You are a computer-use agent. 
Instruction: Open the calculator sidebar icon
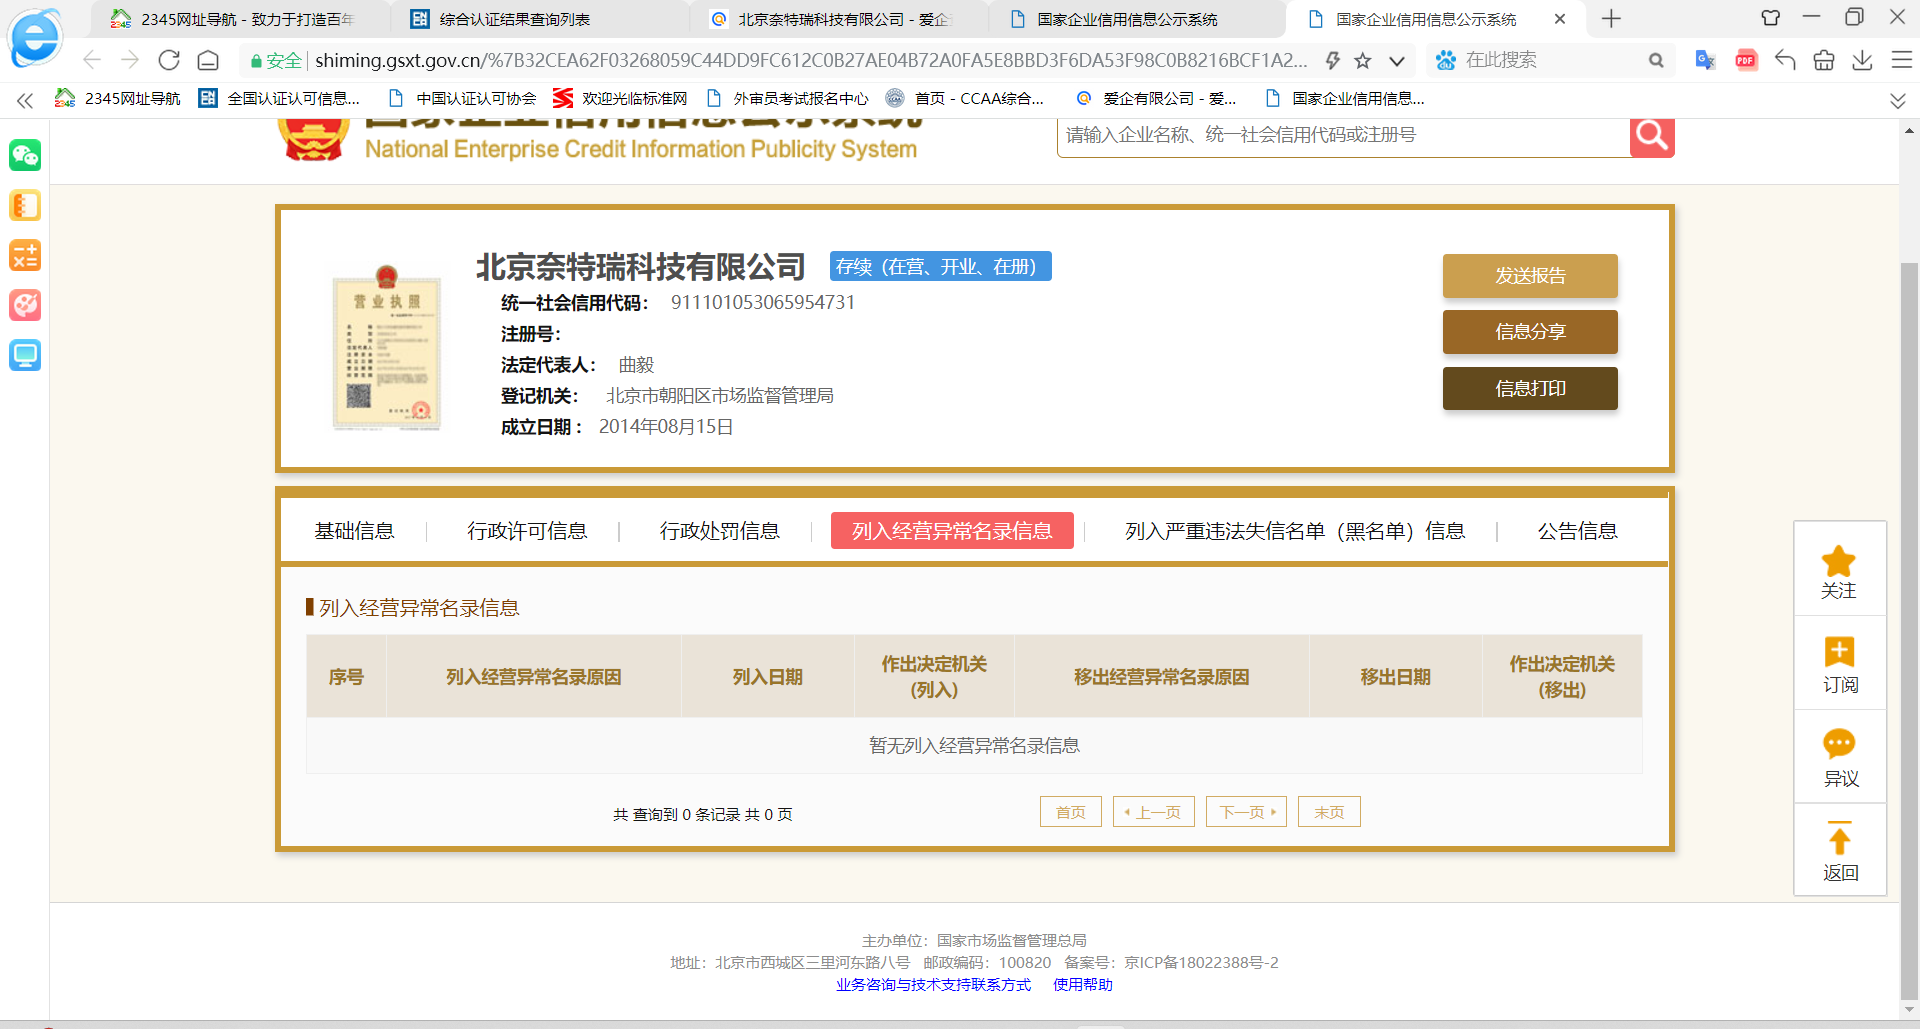pyautogui.click(x=25, y=255)
